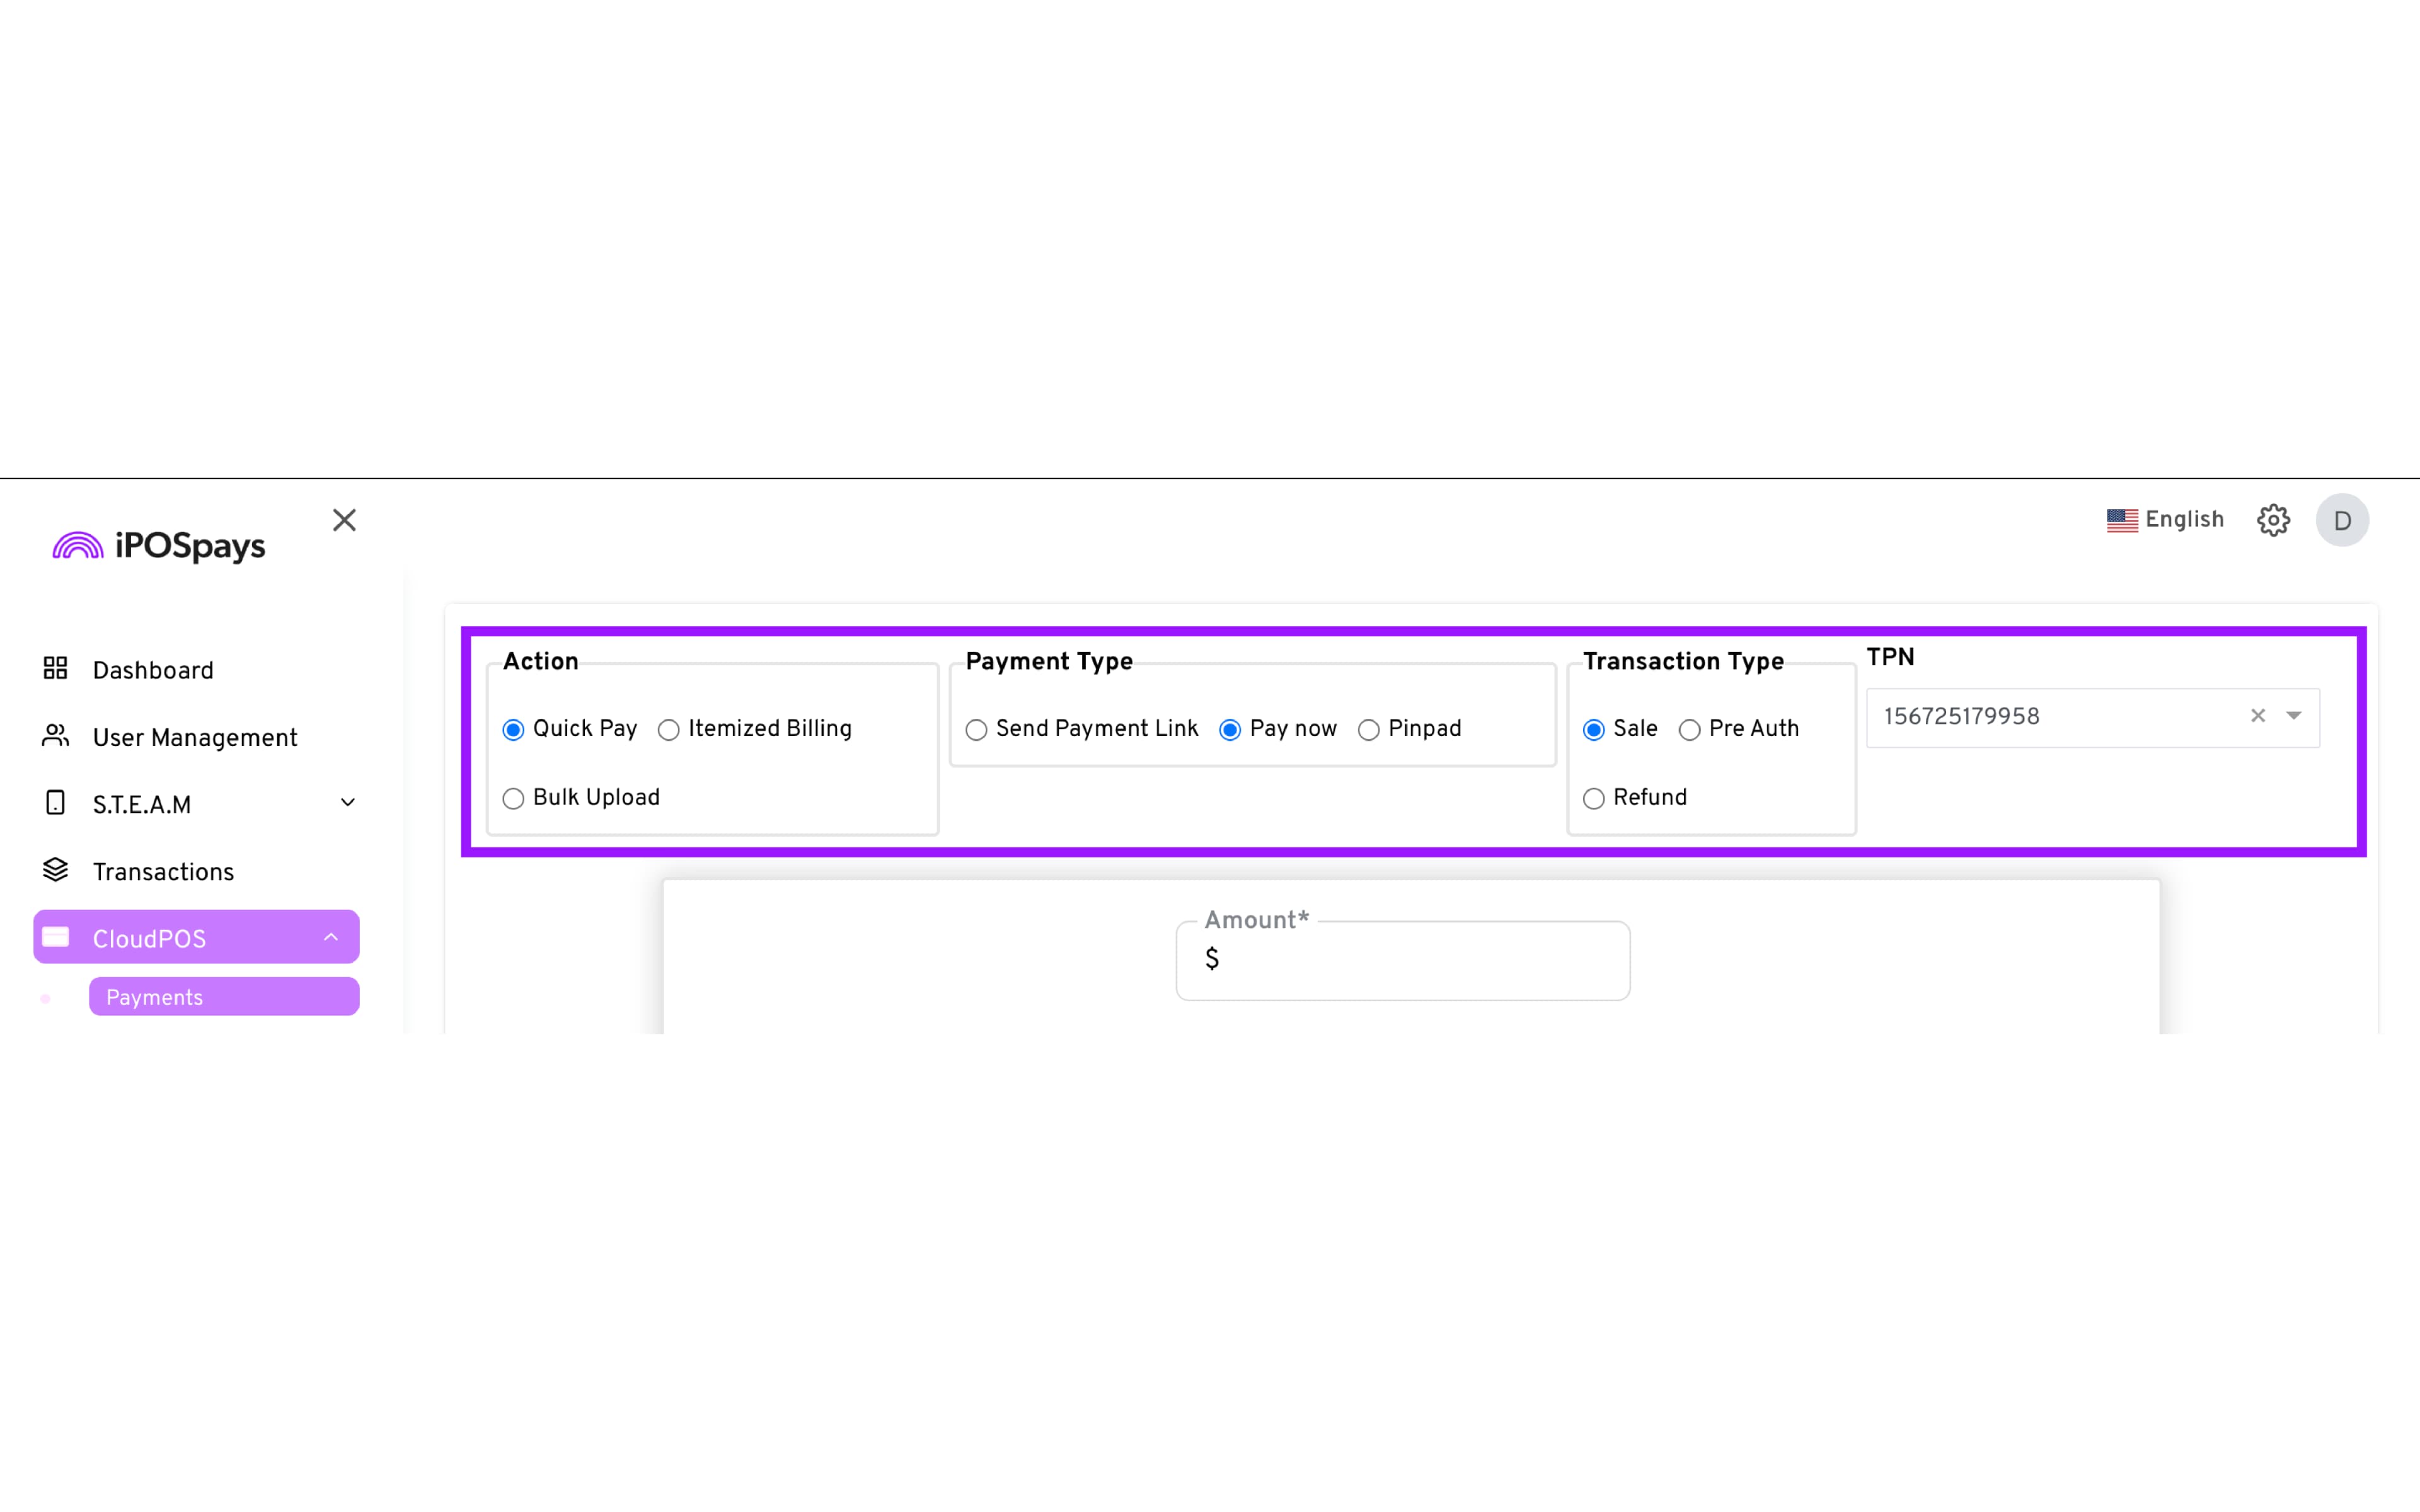Select the Itemized Billing radio option
This screenshot has width=2420, height=1512.
[x=669, y=730]
